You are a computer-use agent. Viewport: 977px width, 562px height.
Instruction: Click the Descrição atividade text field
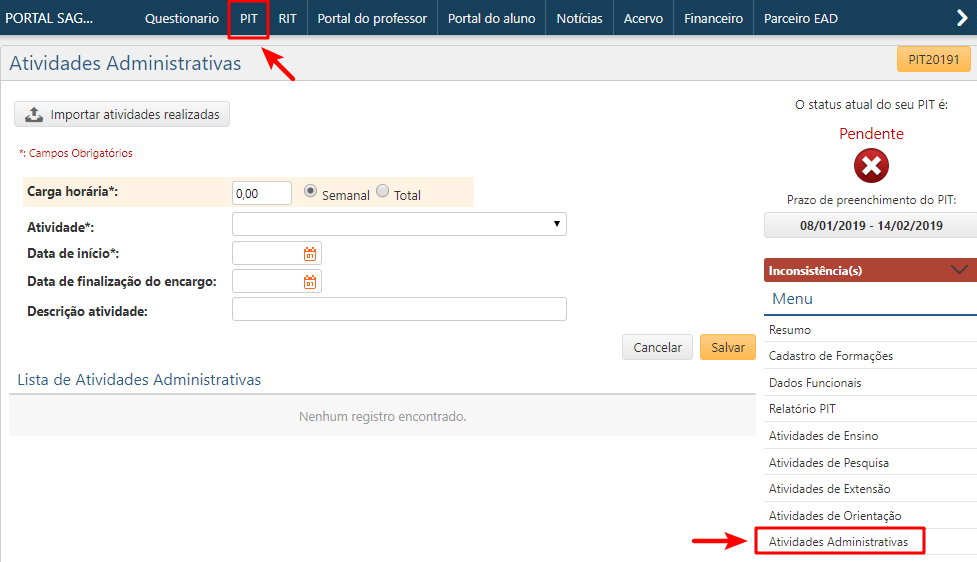click(399, 310)
